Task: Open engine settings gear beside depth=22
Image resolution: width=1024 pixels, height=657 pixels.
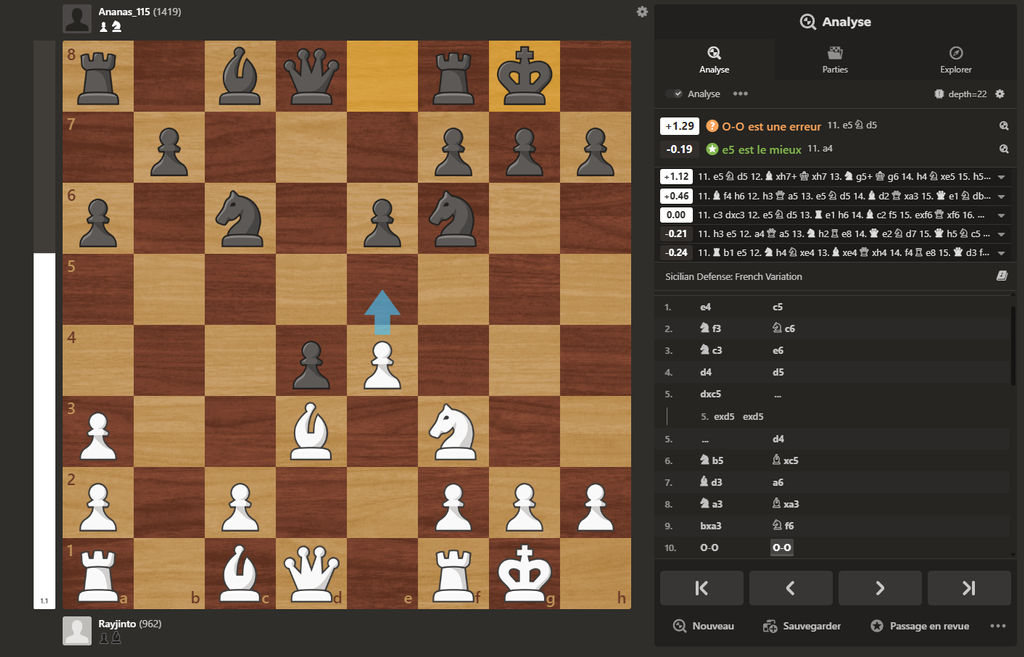Action: pos(999,94)
